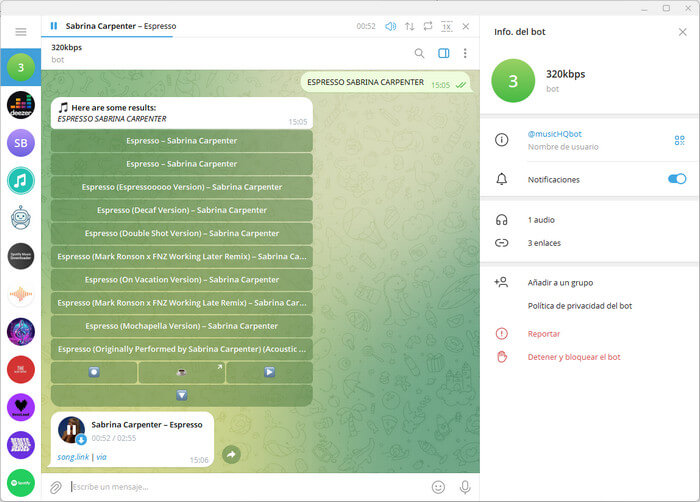
Task: Open the 320kbps chat header title
Action: [x=67, y=47]
